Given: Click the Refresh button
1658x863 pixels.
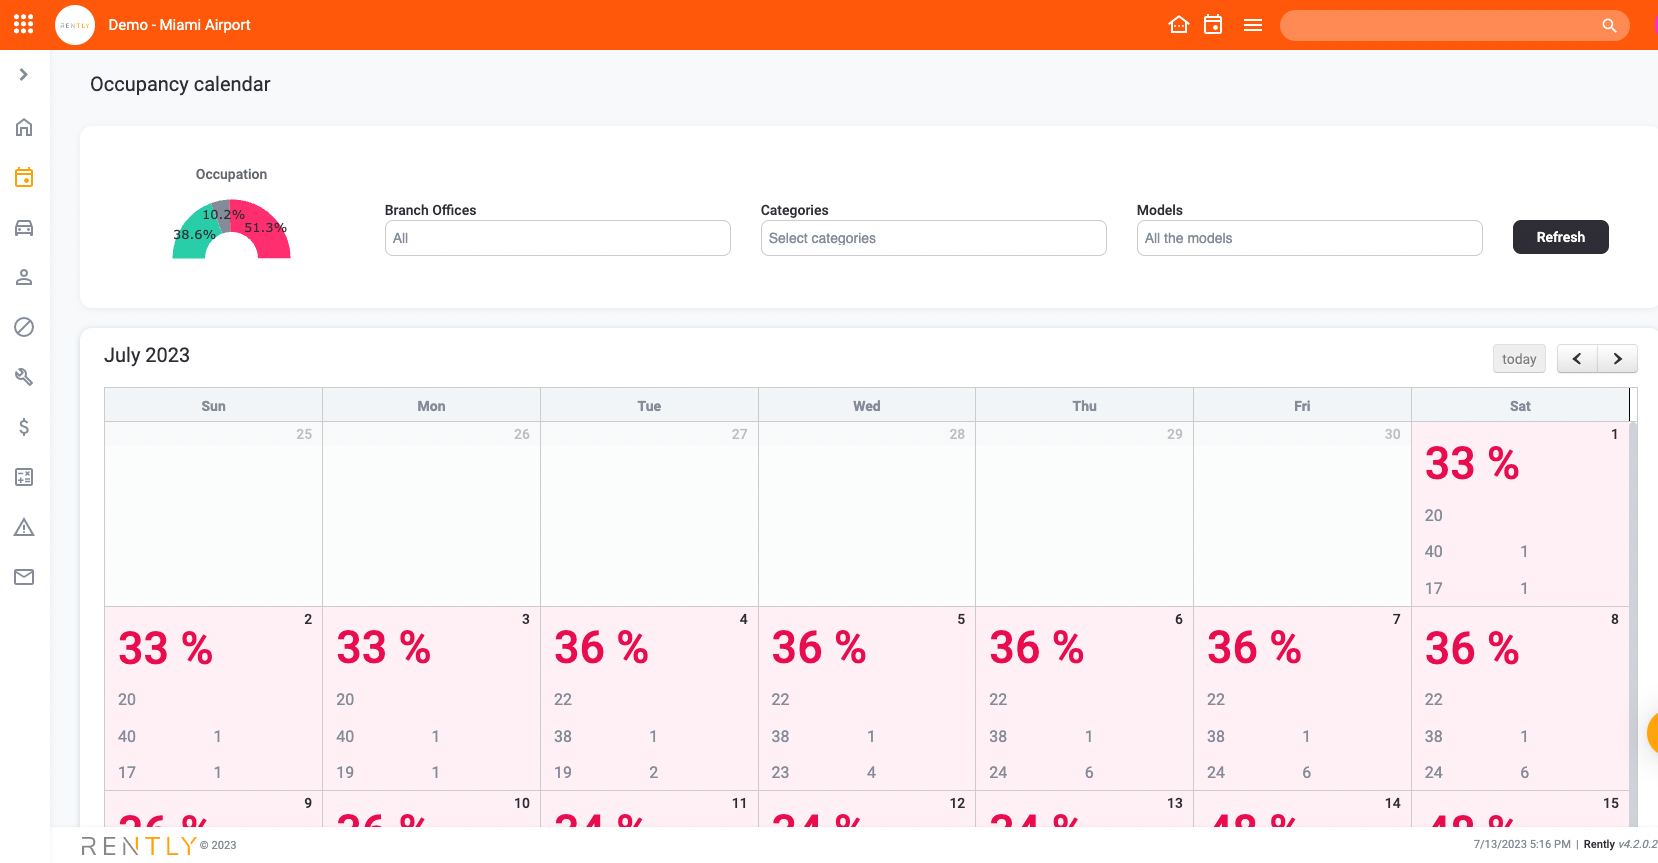Looking at the screenshot, I should 1561,237.
